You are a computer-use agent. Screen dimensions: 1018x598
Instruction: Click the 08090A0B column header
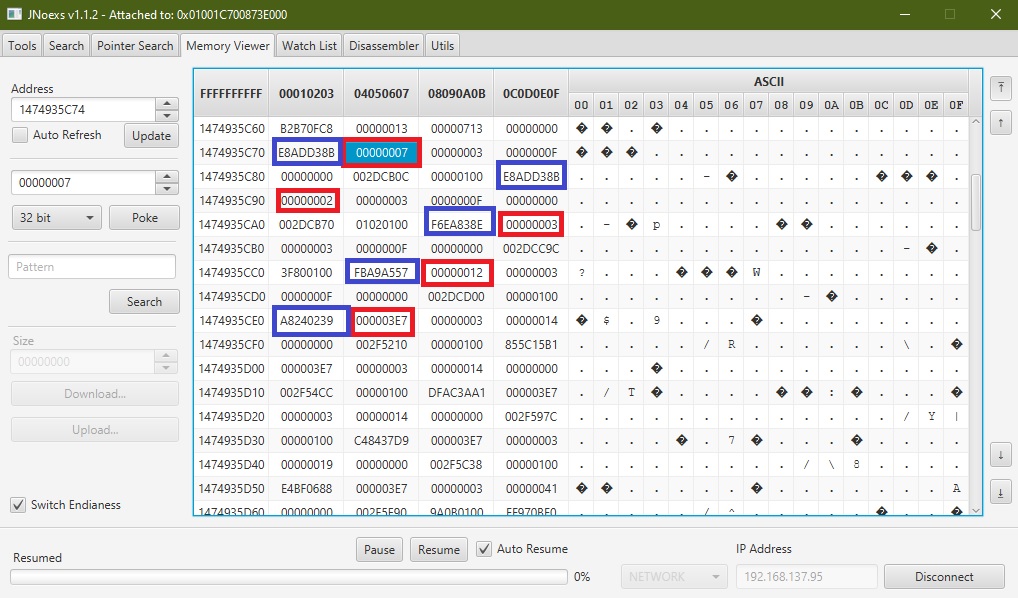tap(456, 93)
